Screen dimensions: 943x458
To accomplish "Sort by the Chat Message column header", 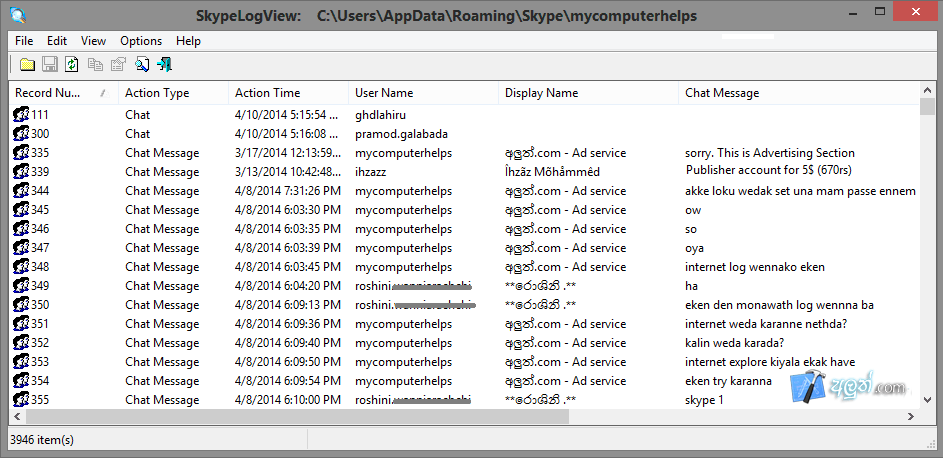I will point(799,93).
